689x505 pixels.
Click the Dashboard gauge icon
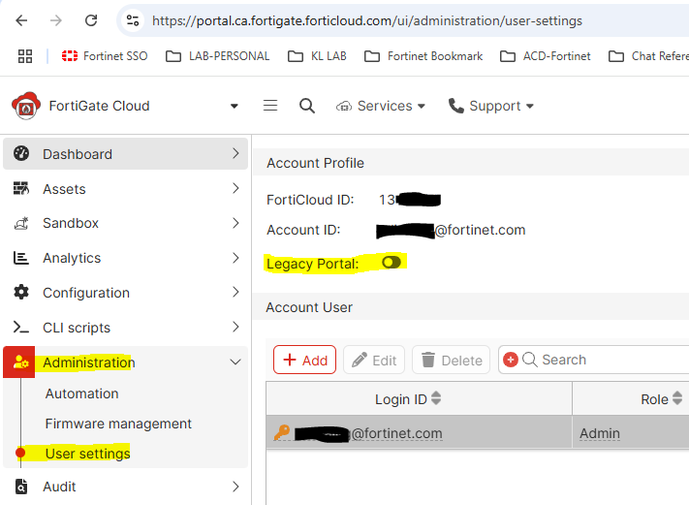point(21,154)
